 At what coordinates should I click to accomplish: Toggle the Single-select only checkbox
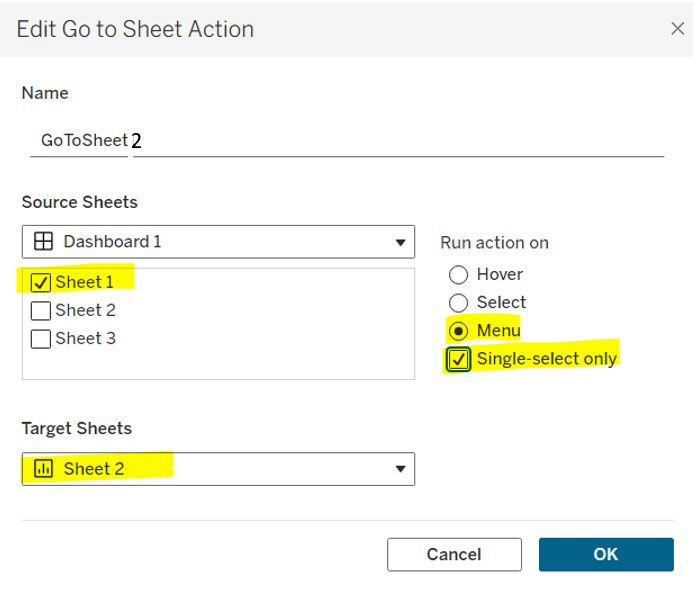click(x=459, y=359)
